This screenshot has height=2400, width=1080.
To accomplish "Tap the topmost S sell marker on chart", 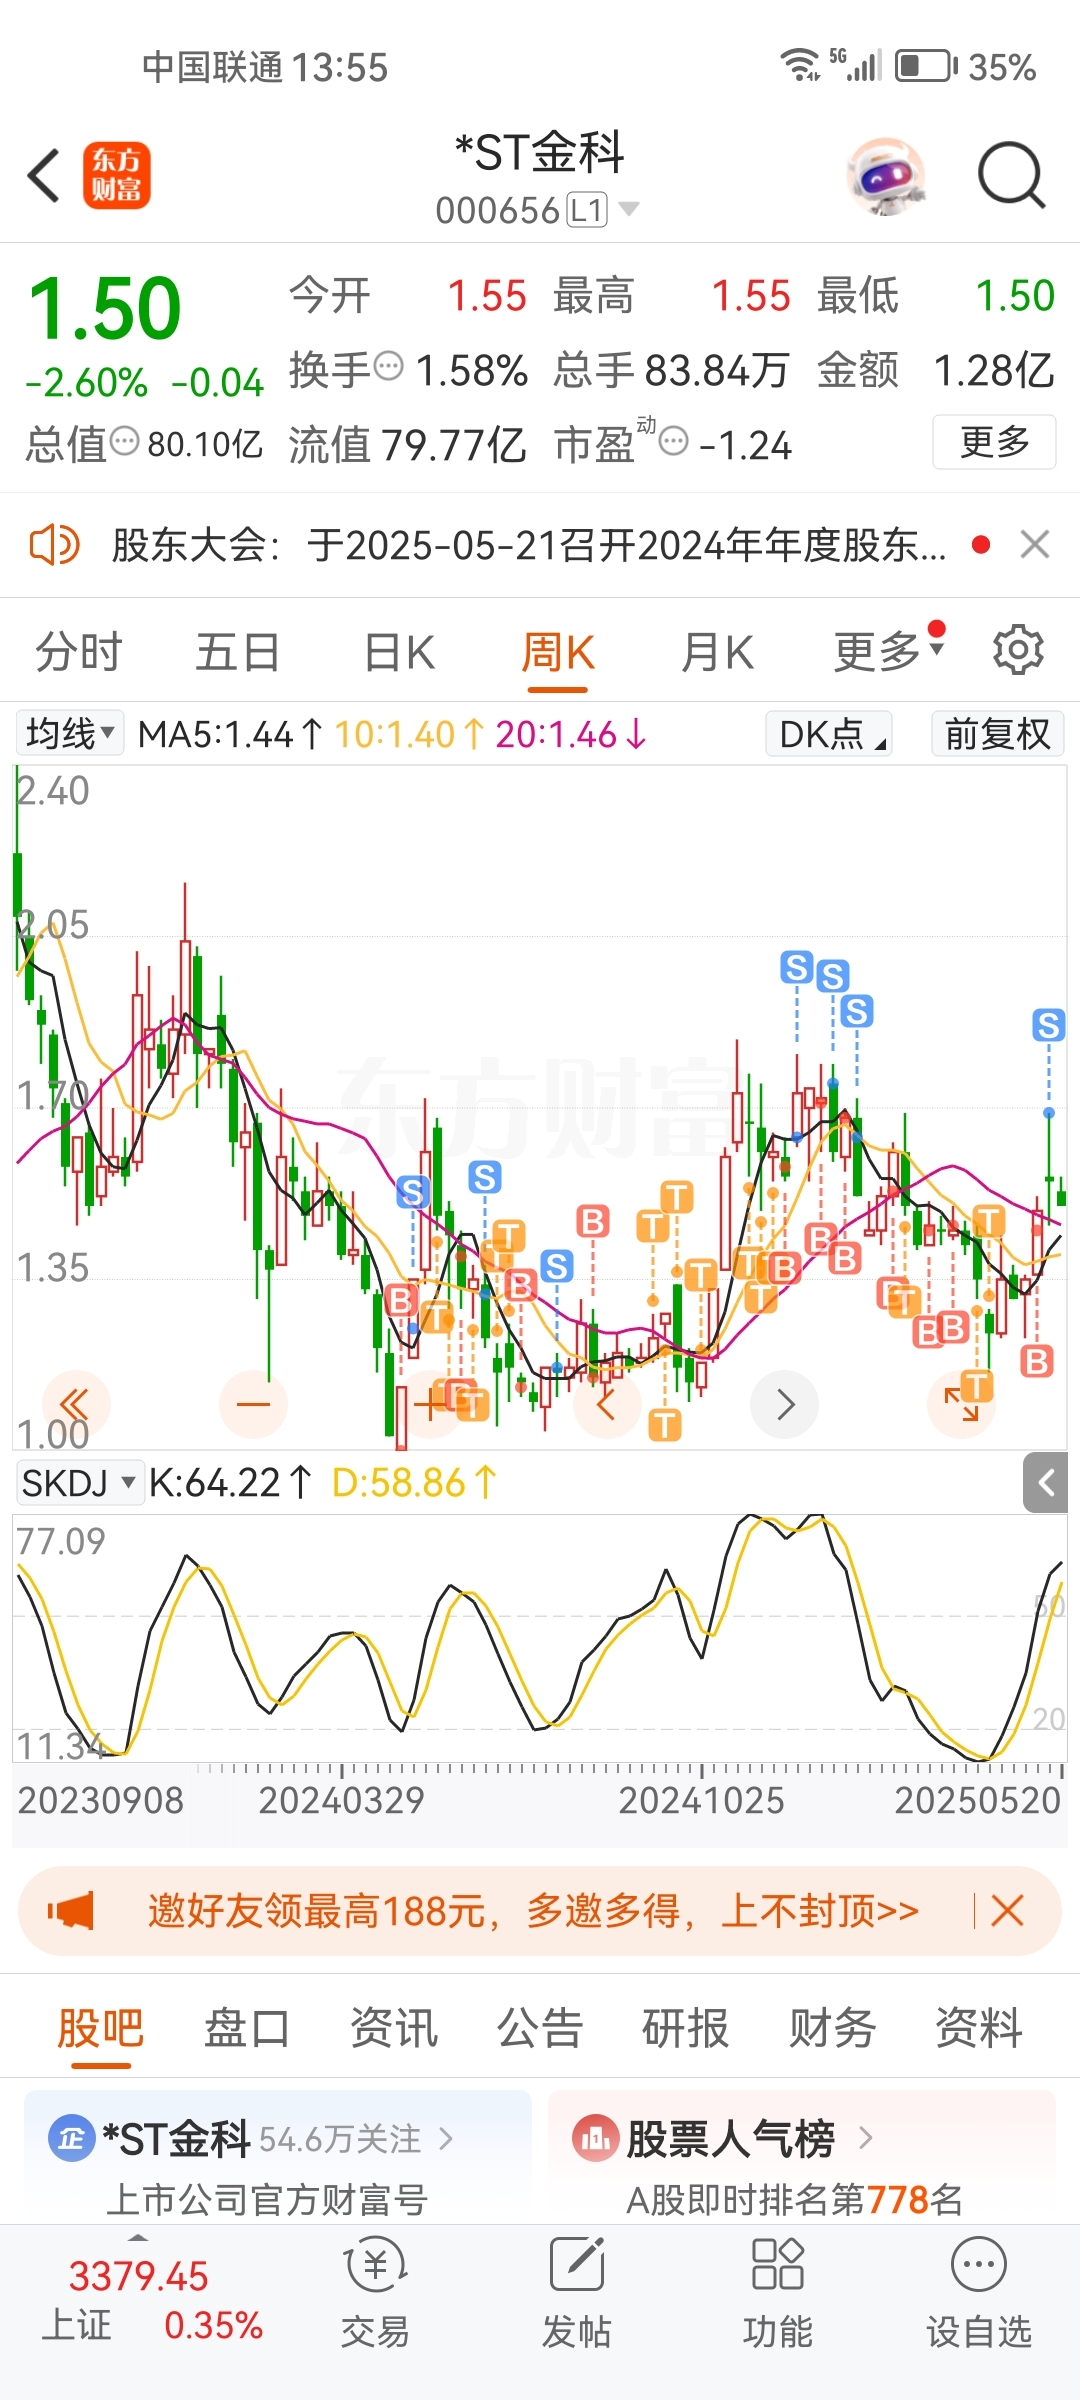I will pyautogui.click(x=796, y=967).
